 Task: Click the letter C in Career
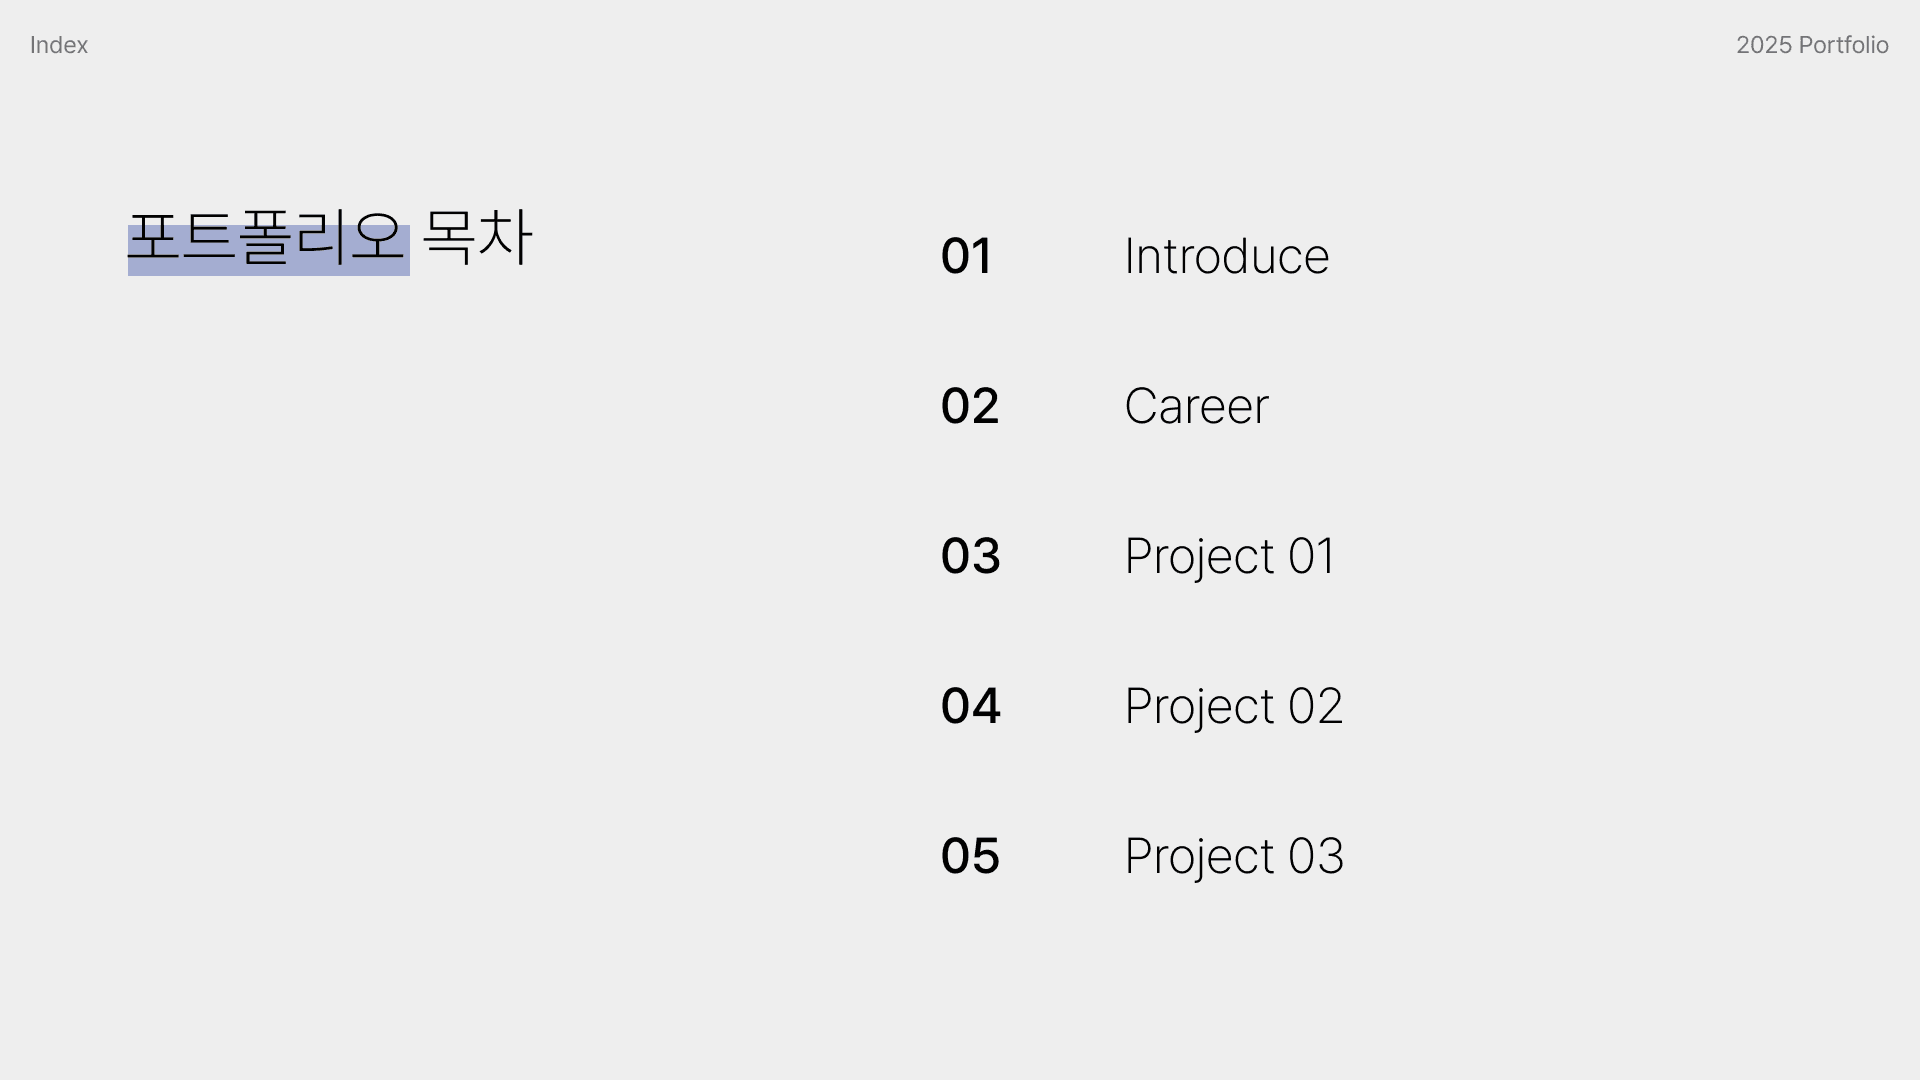click(1142, 406)
